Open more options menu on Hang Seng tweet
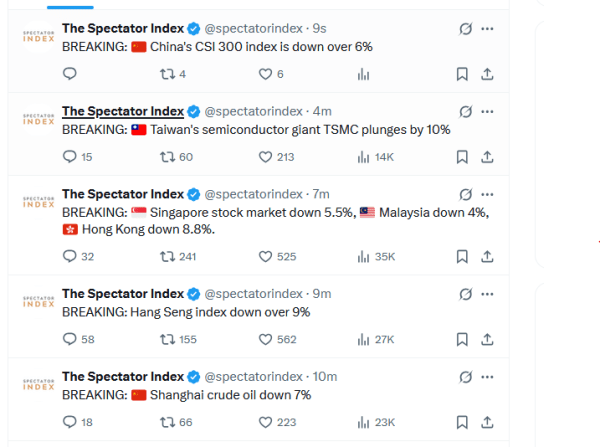This screenshot has height=447, width=600. click(x=487, y=294)
